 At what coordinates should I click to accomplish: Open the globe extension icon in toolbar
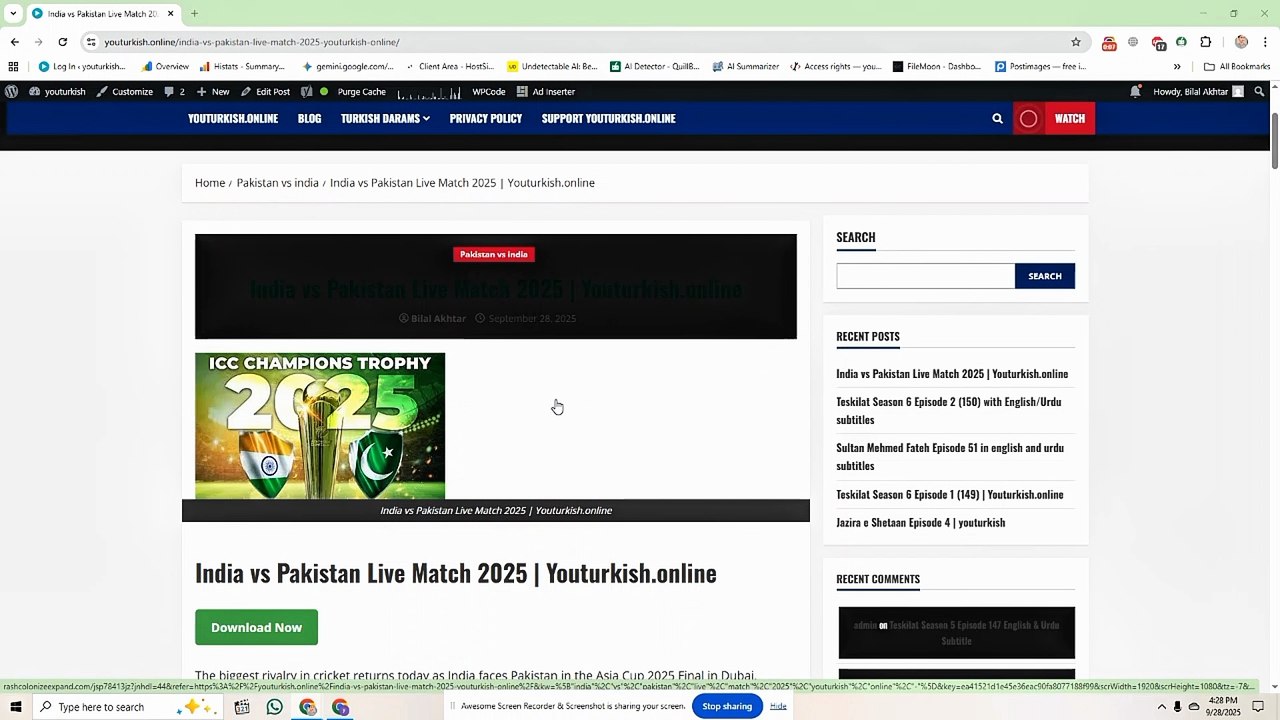point(1133,42)
